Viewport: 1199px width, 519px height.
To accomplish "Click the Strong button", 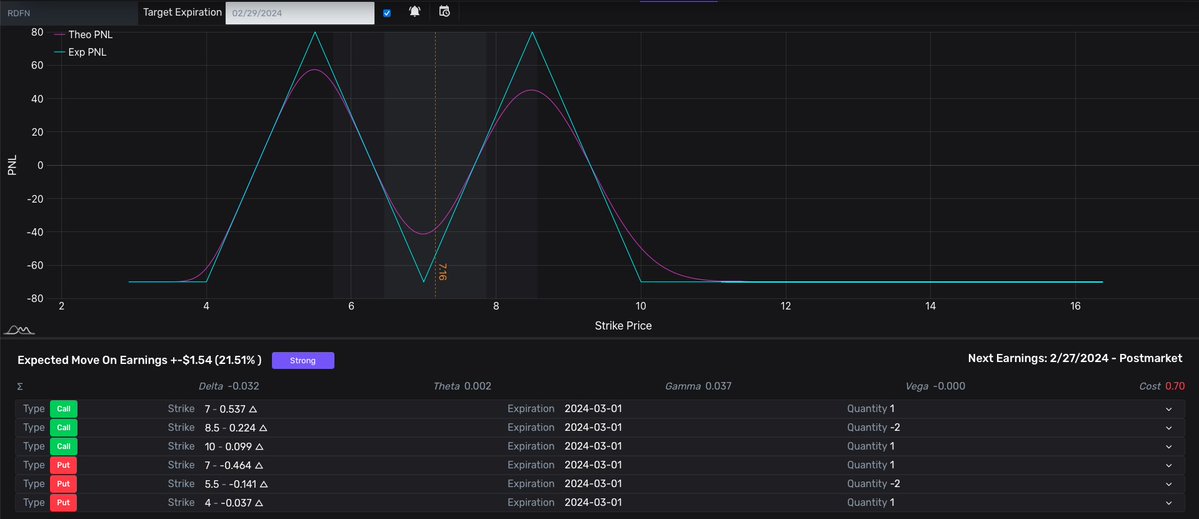I will pyautogui.click(x=303, y=360).
